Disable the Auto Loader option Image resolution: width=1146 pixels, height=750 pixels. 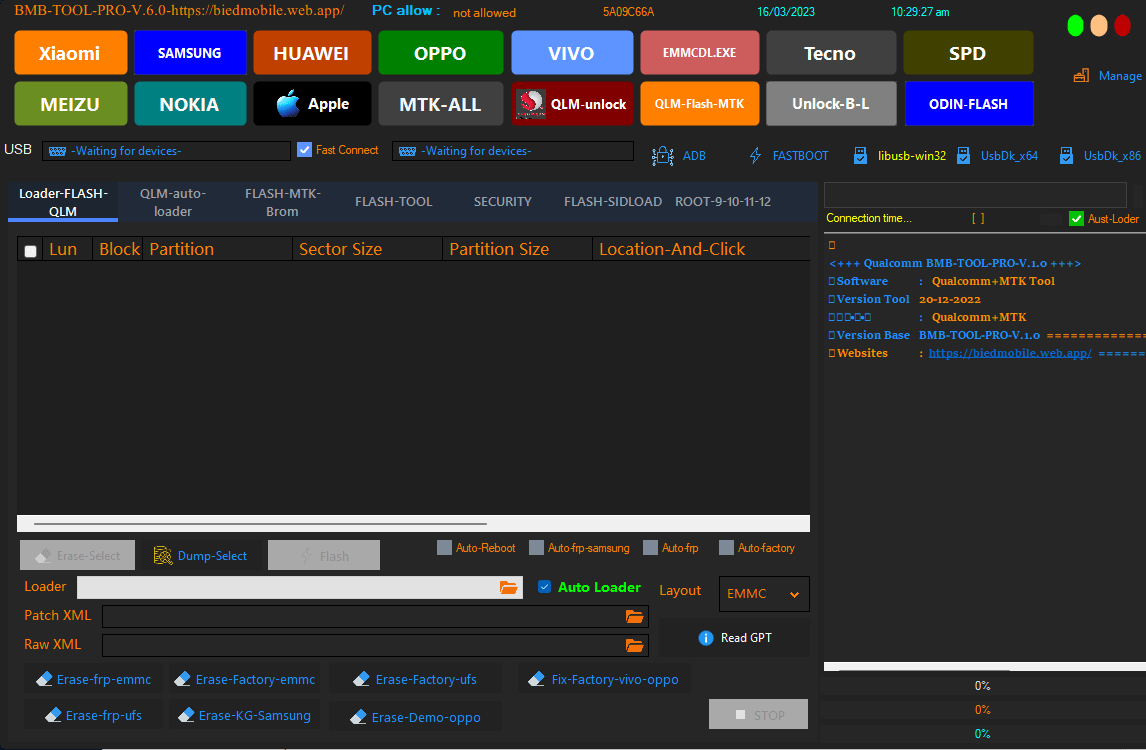543,587
